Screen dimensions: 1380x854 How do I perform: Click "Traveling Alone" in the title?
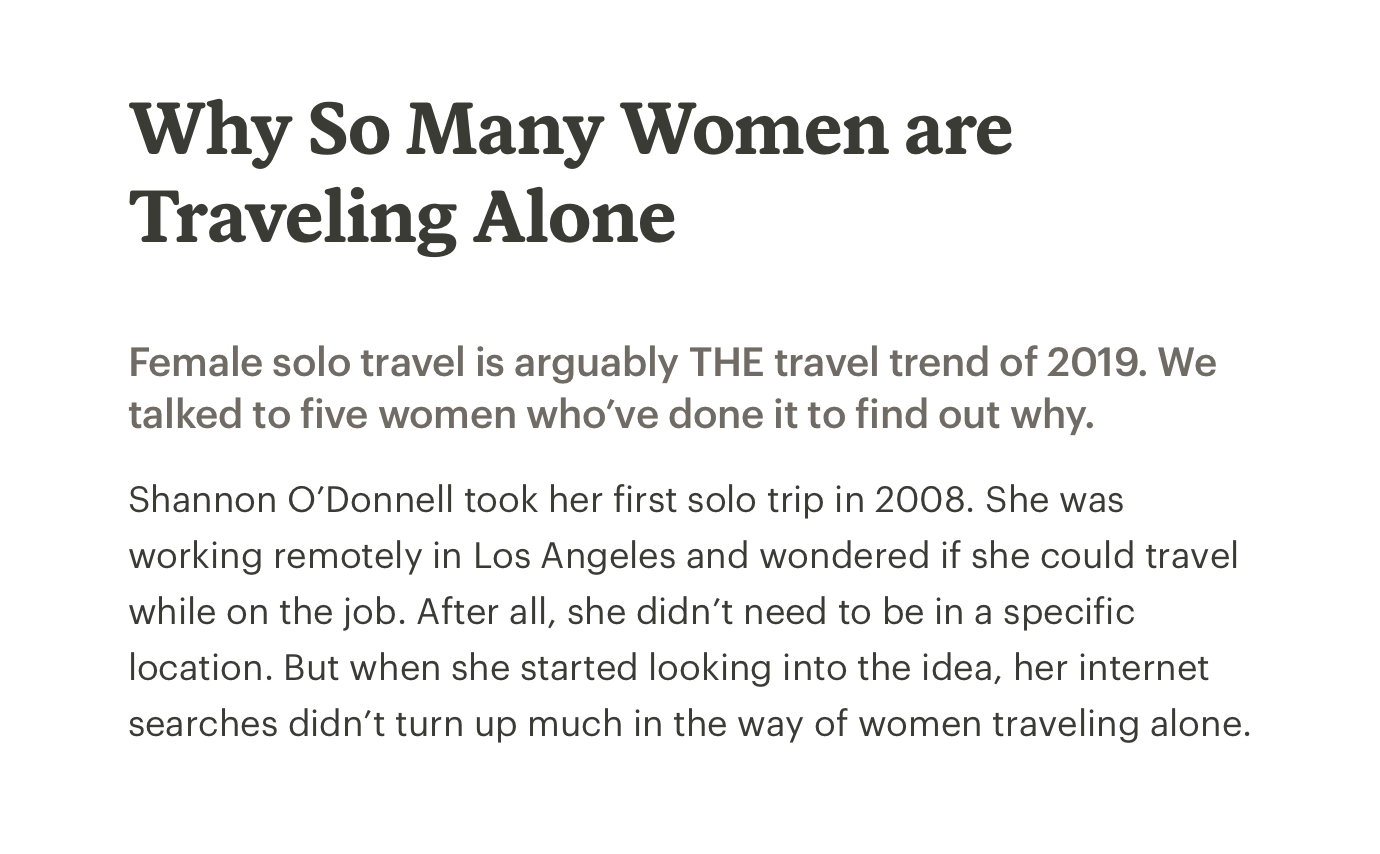coord(402,219)
